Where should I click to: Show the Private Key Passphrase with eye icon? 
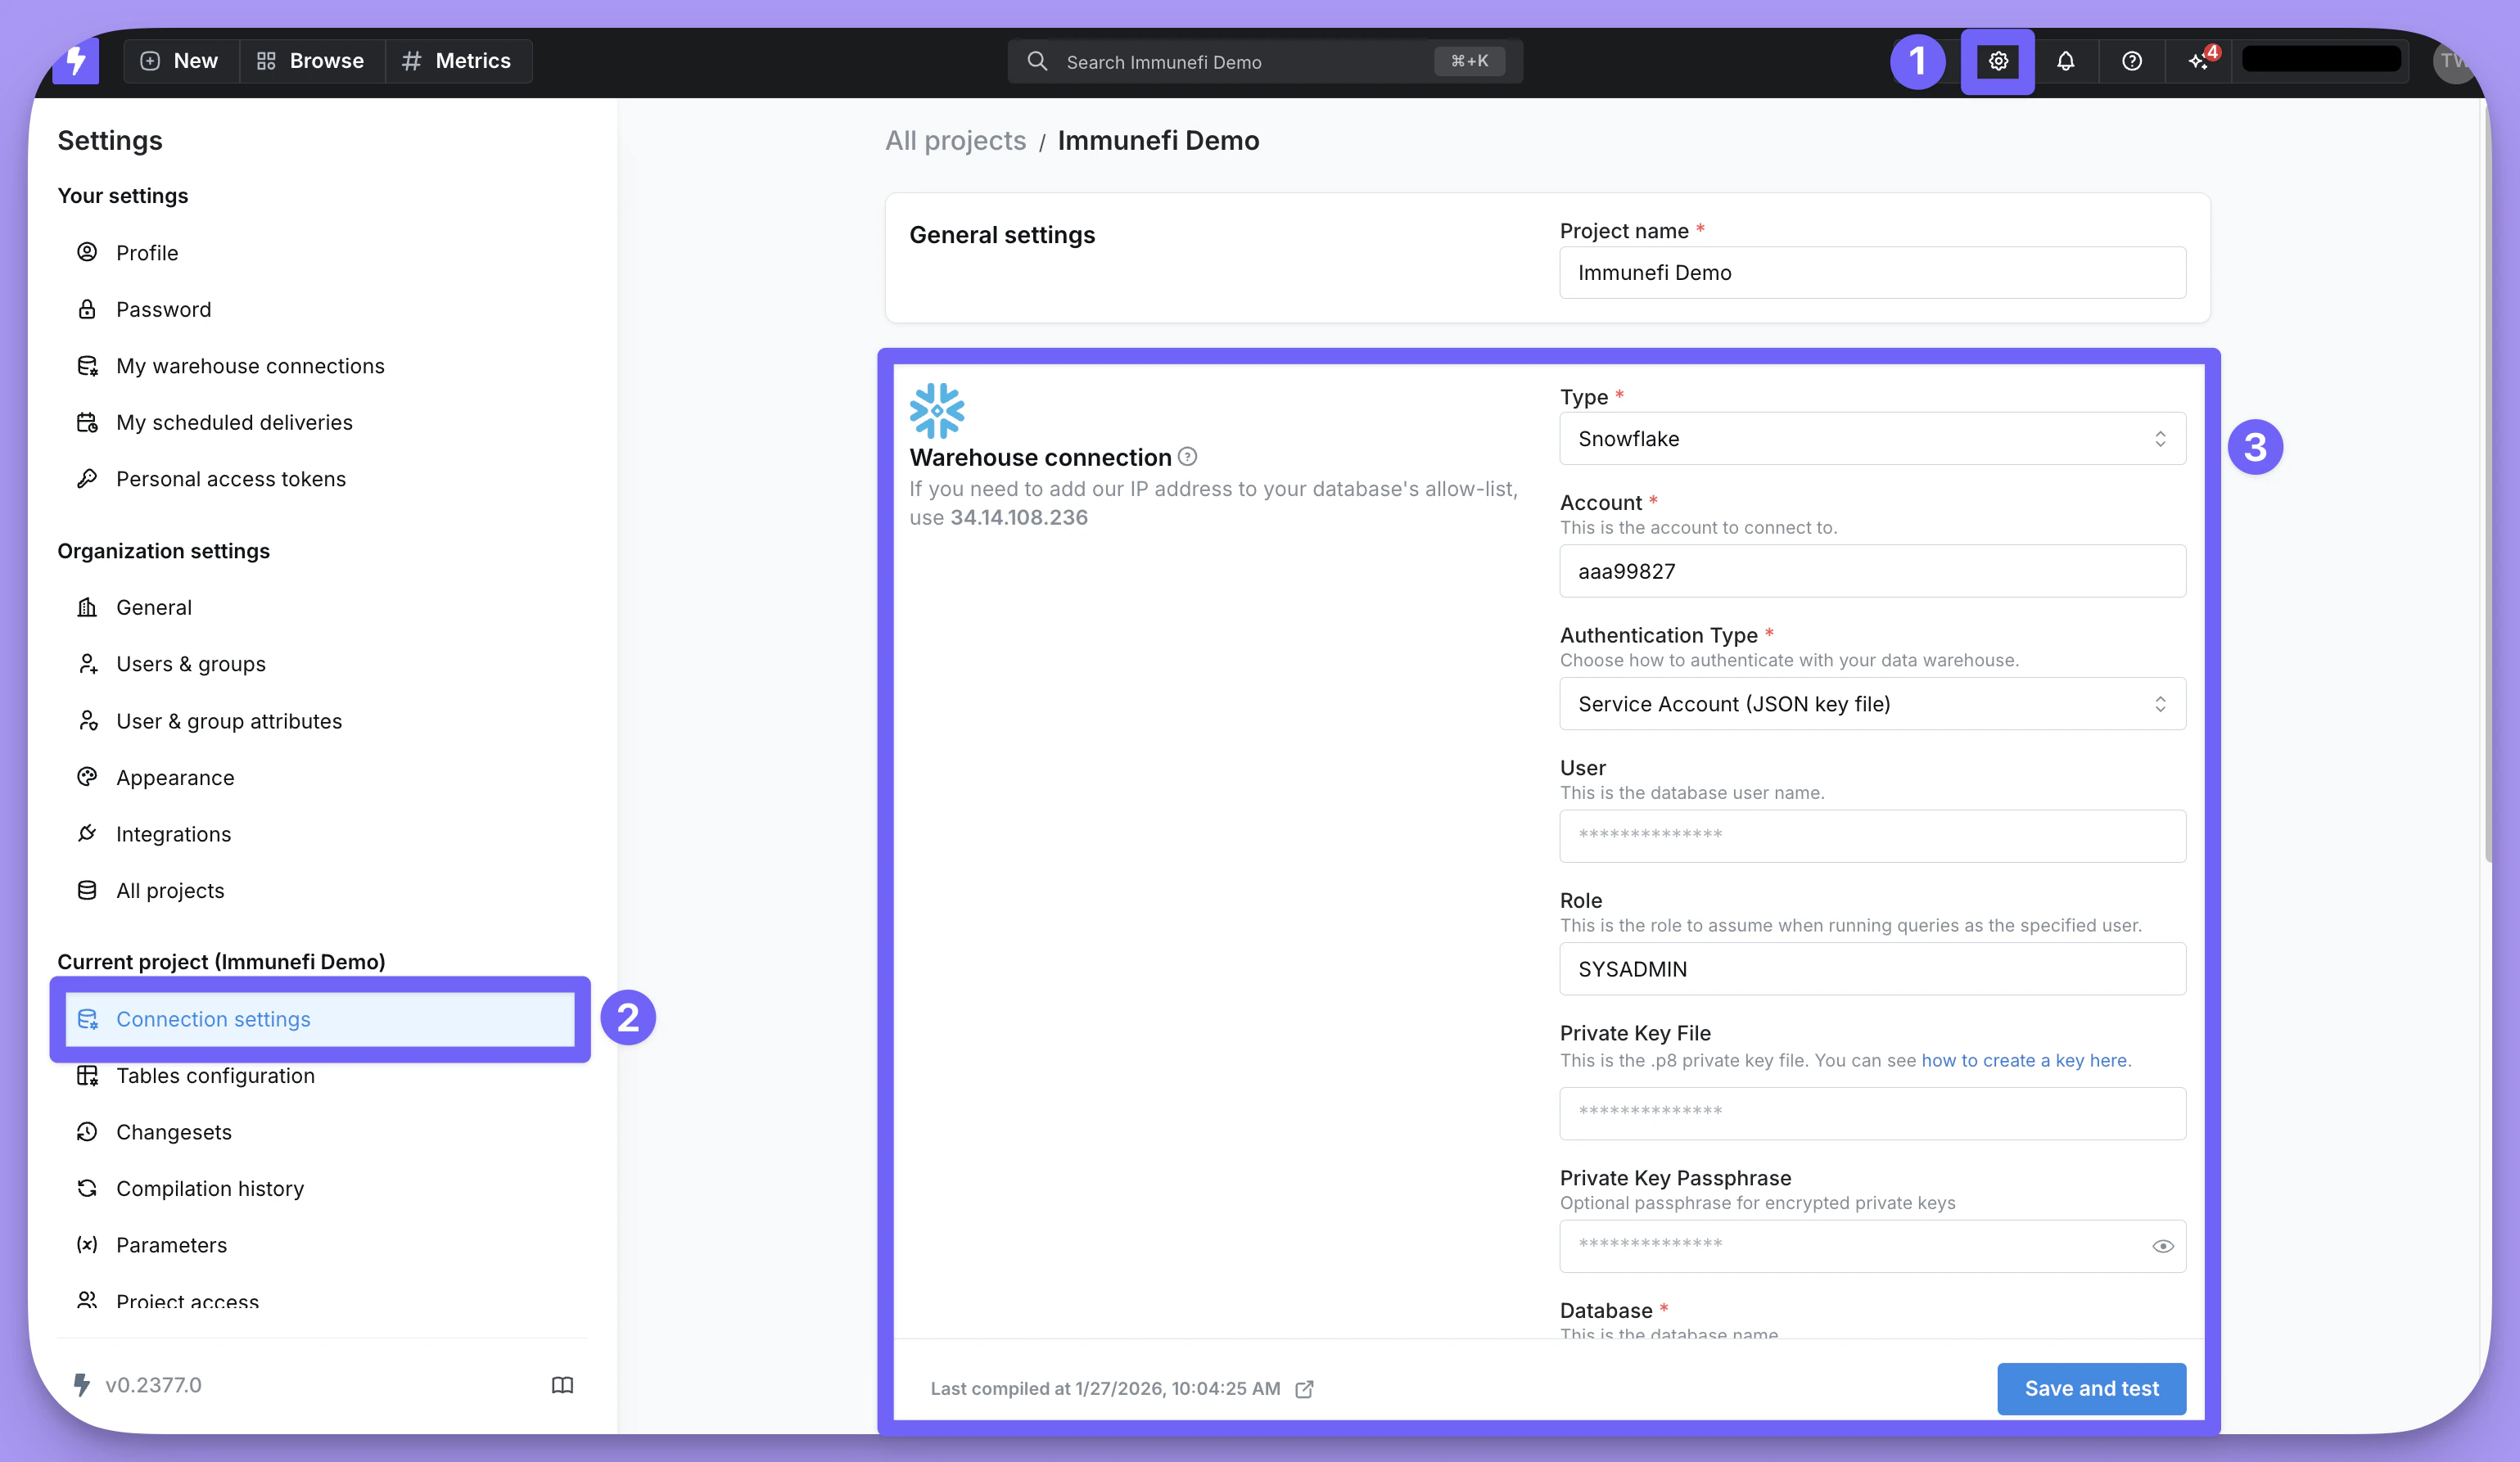pyautogui.click(x=2162, y=1246)
